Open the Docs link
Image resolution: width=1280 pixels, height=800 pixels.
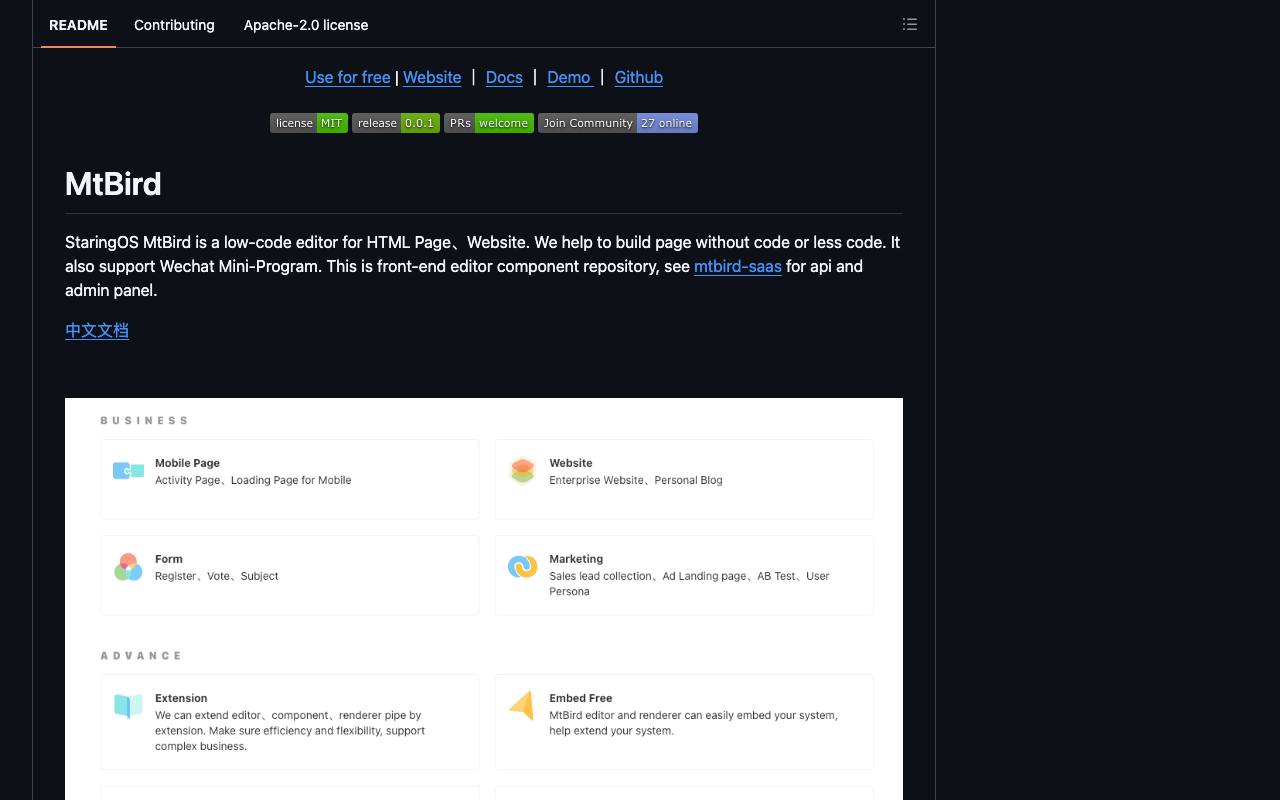(504, 77)
